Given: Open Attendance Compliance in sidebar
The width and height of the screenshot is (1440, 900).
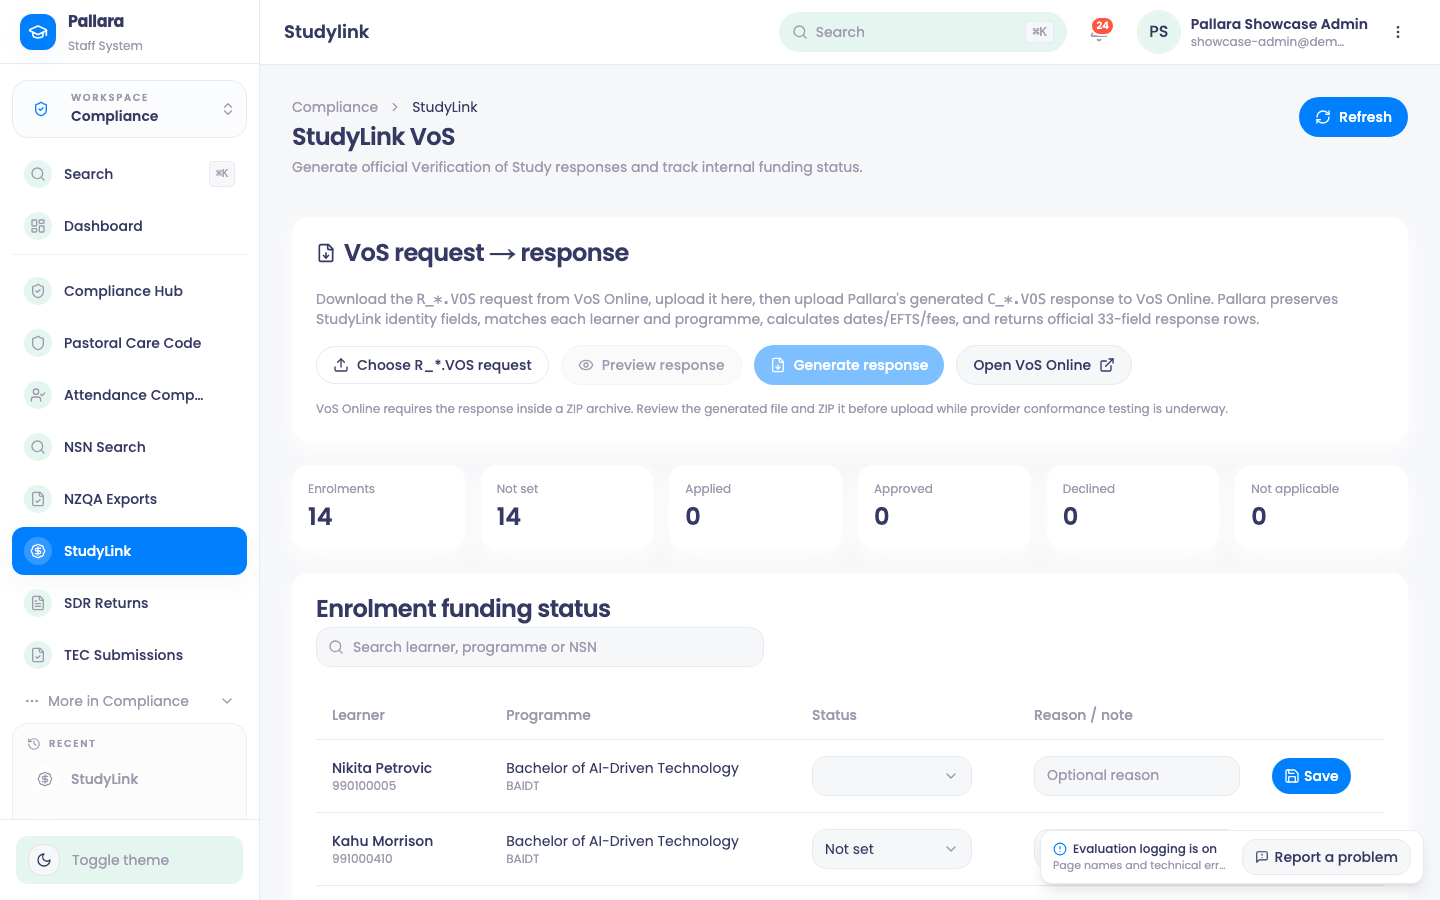Looking at the screenshot, I should (x=129, y=395).
